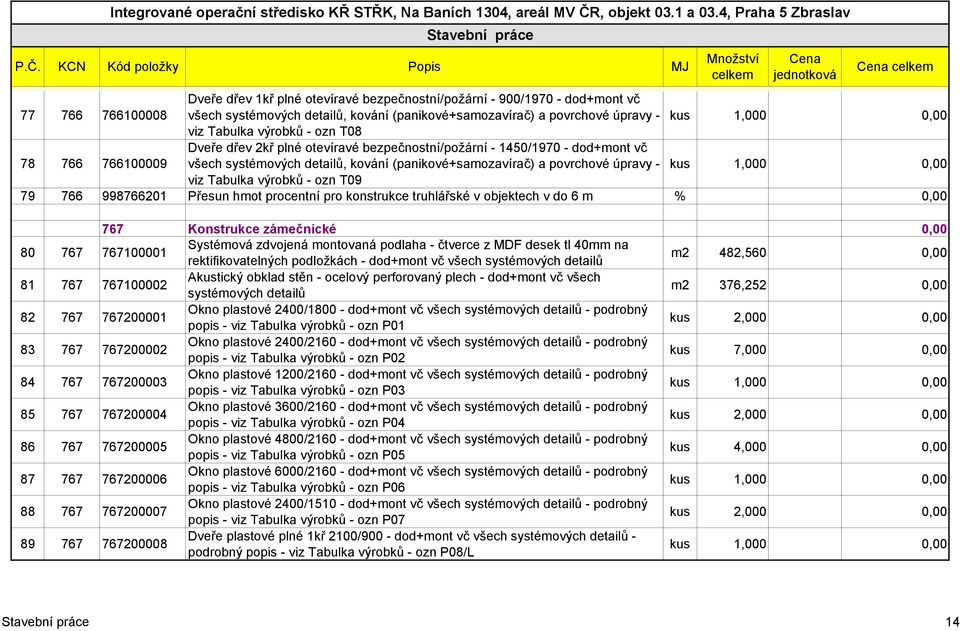Viewport: 960px width, 631px height.
Task: Select the document title mentioning Praha 5 Zbraslav
Action: (x=480, y=13)
